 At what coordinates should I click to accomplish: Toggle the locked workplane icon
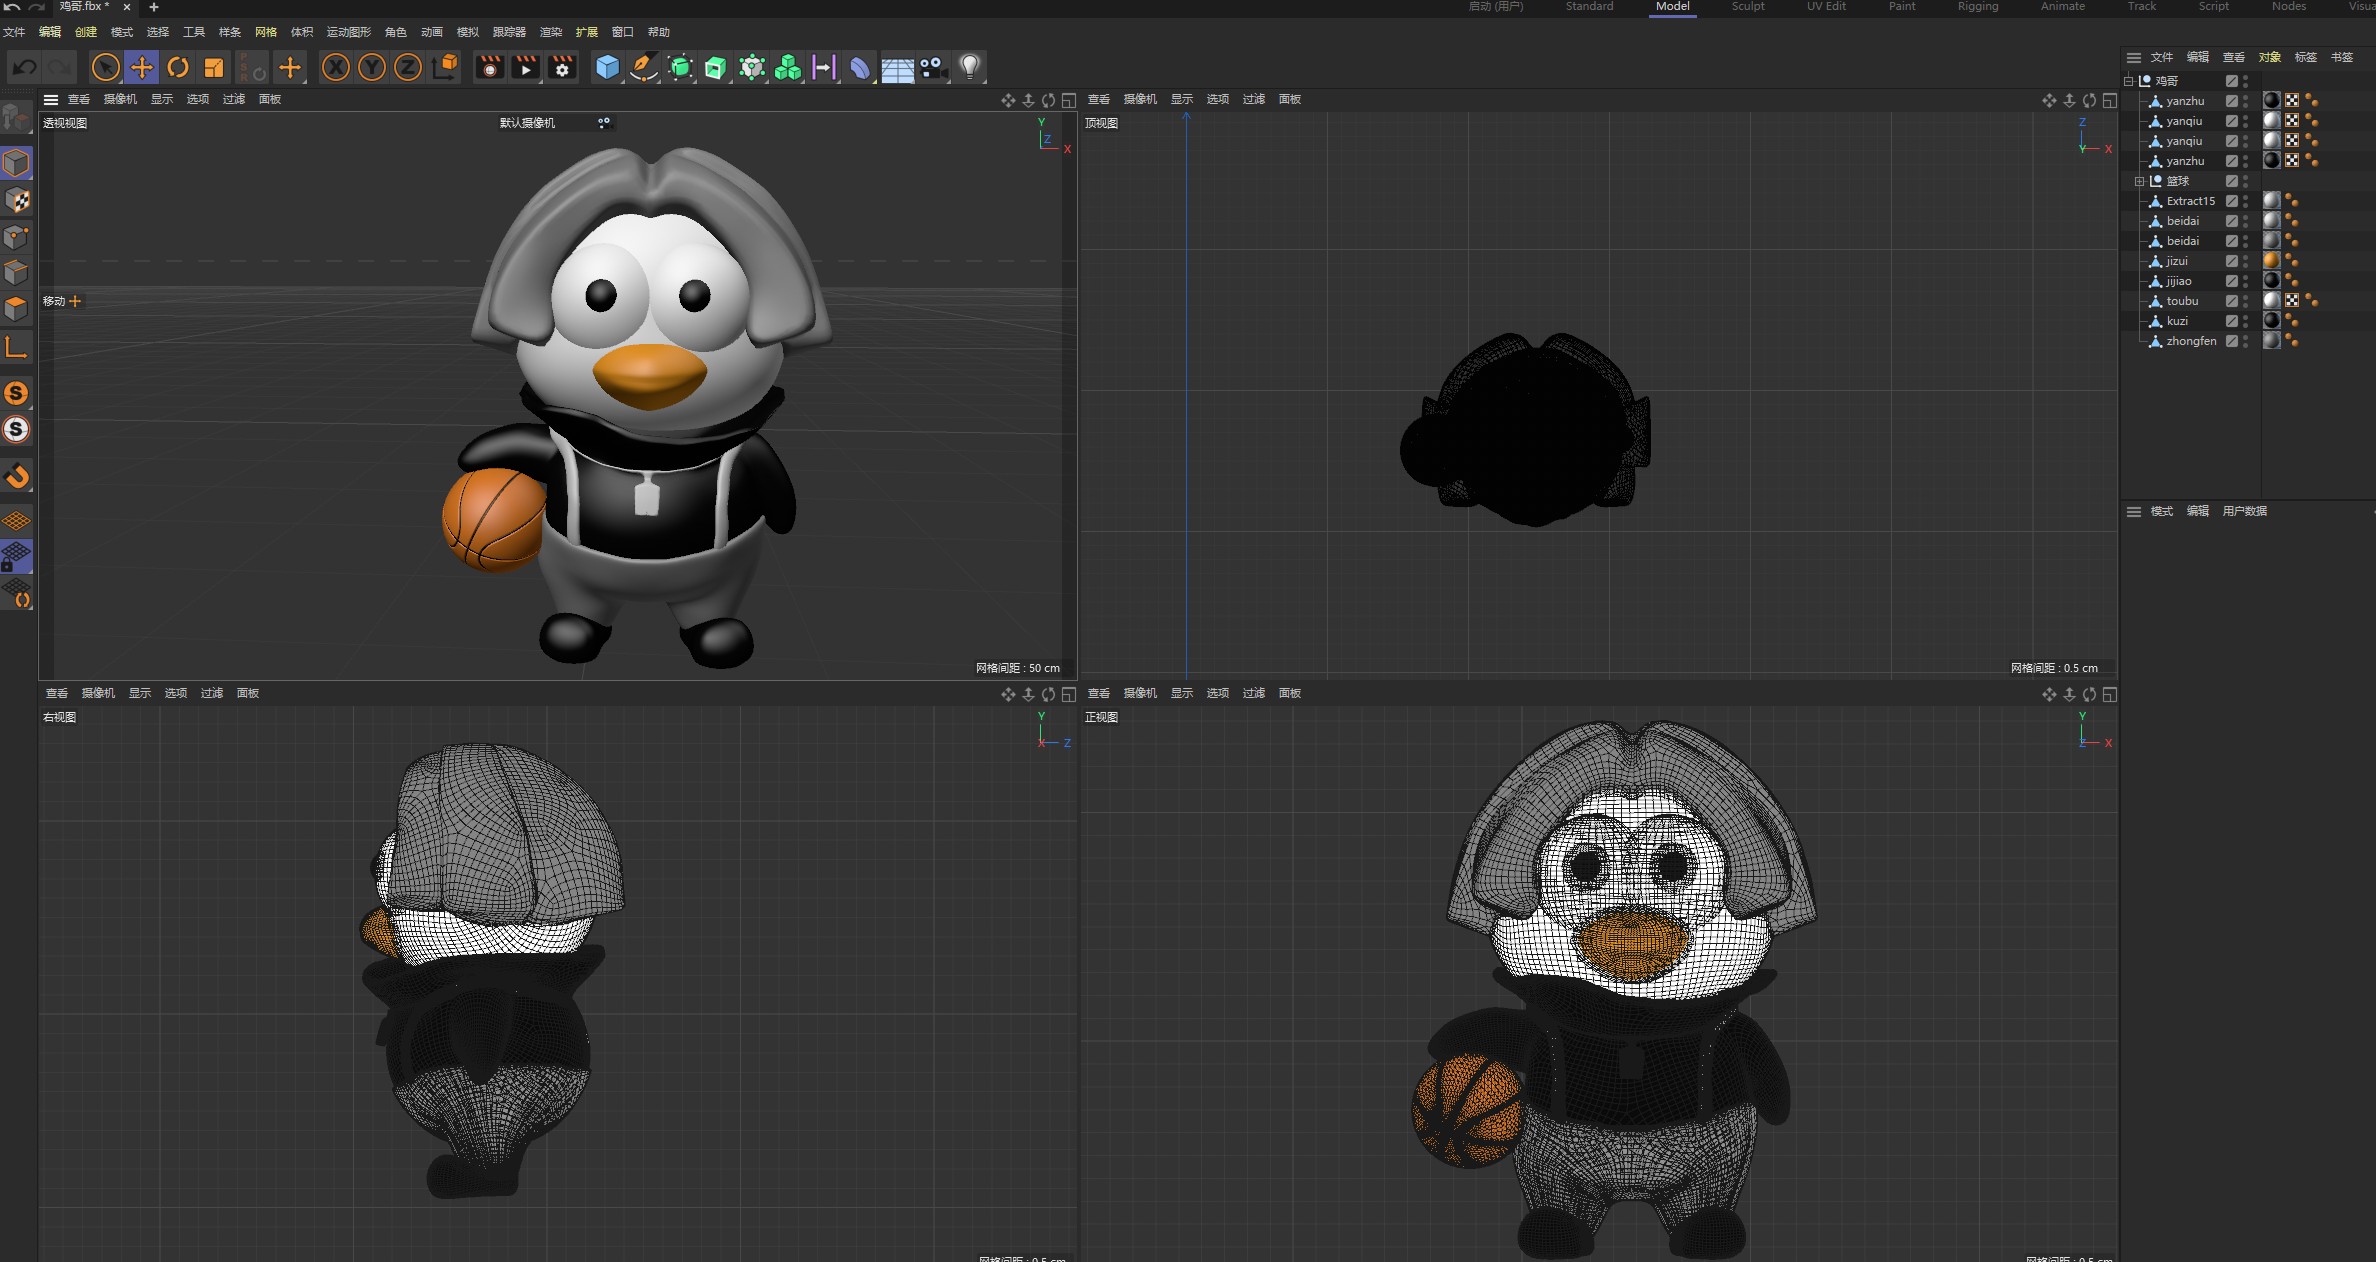point(17,556)
